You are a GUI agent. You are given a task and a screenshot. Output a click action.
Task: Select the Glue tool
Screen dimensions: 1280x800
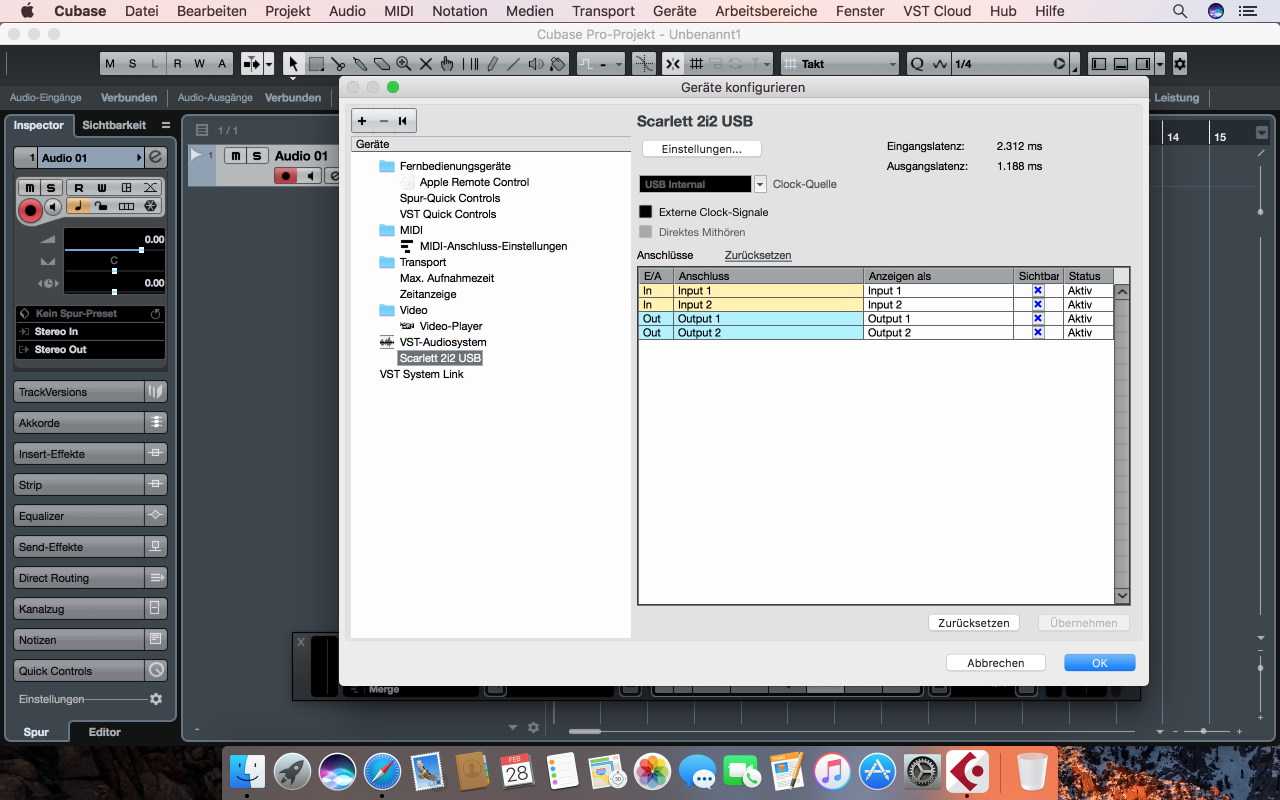360,64
